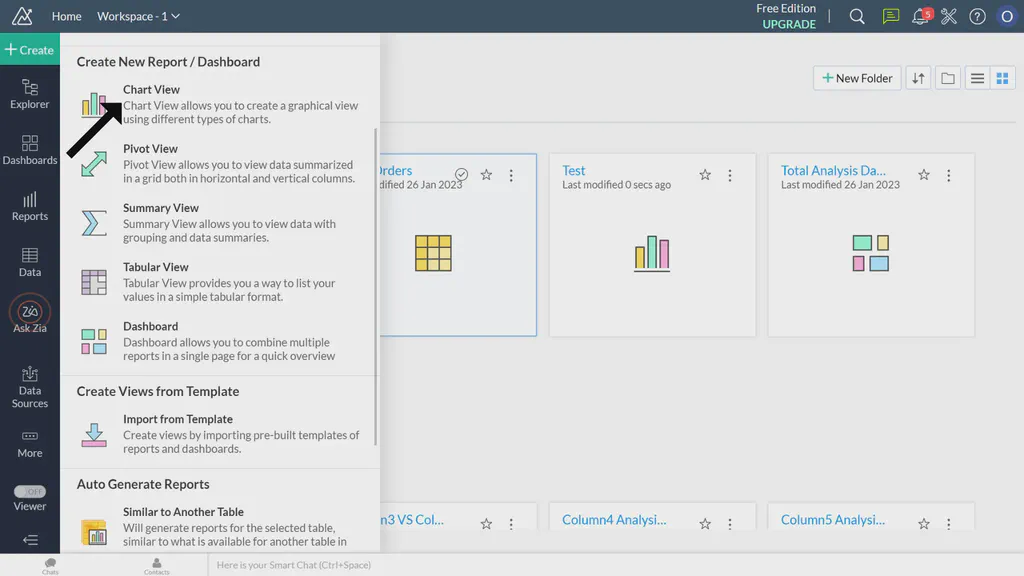Click the search icon in the top bar
The image size is (1024, 576).
[x=857, y=16]
